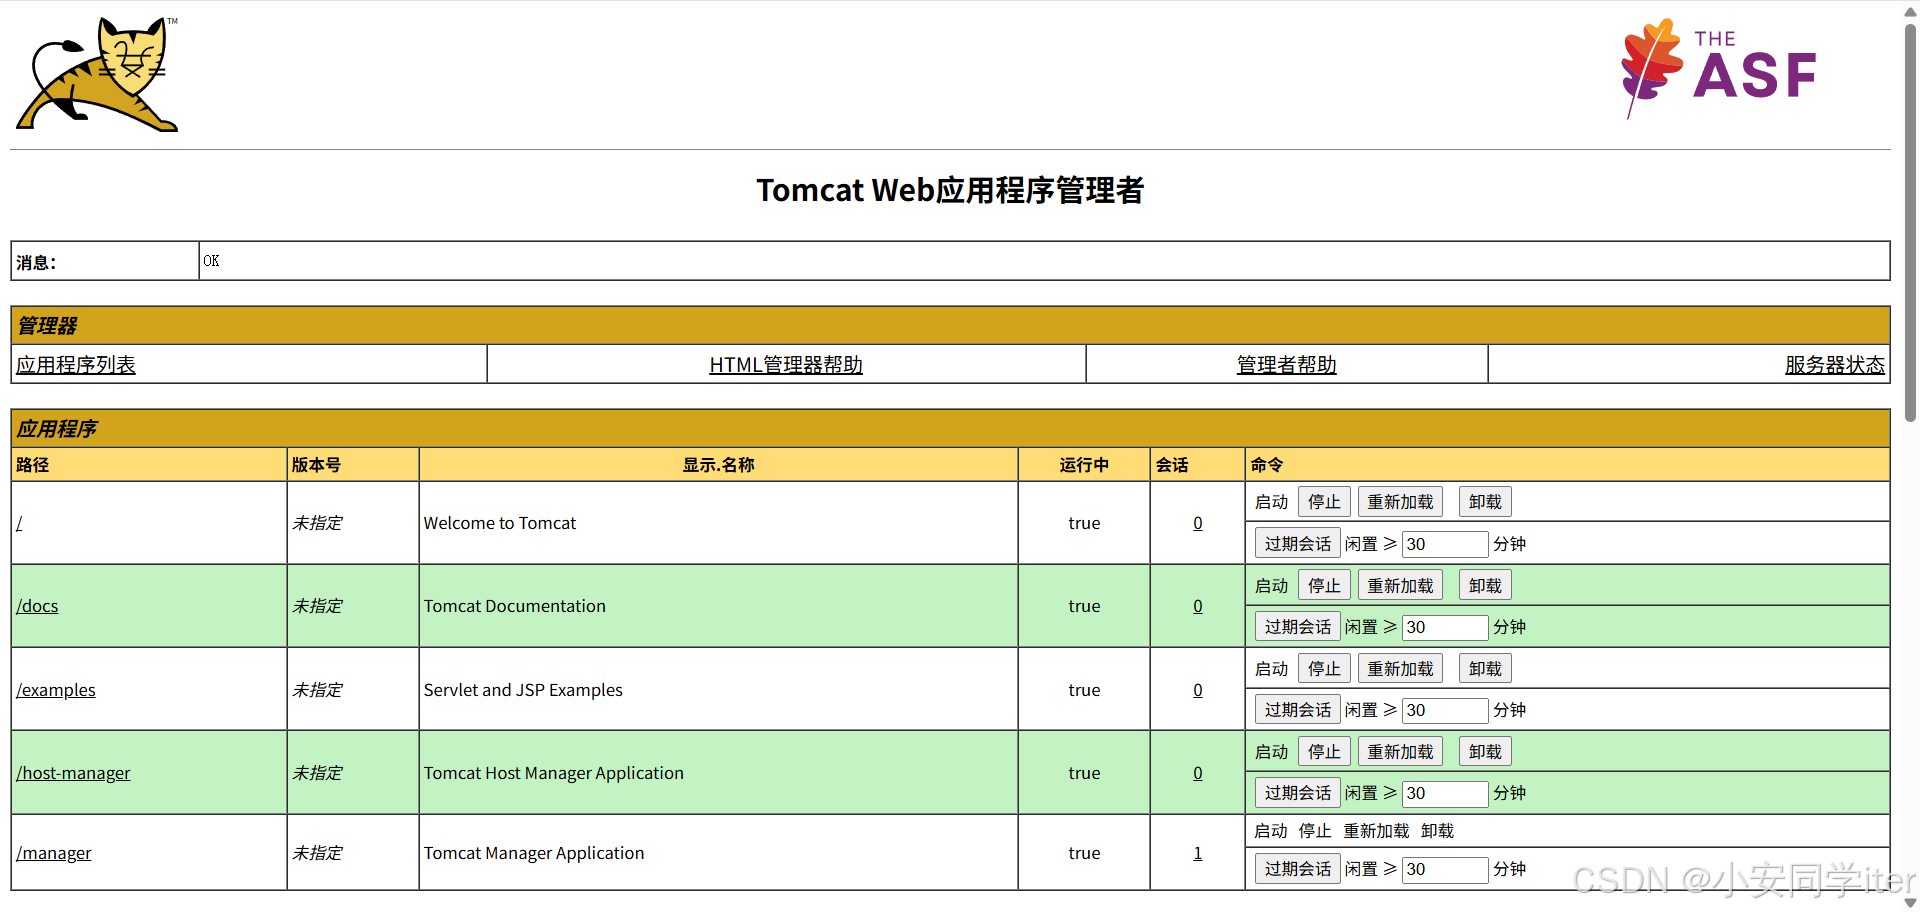Click session count 0 for Servlet and JSP Examples
Screen dimensions: 1920x912
point(1198,690)
